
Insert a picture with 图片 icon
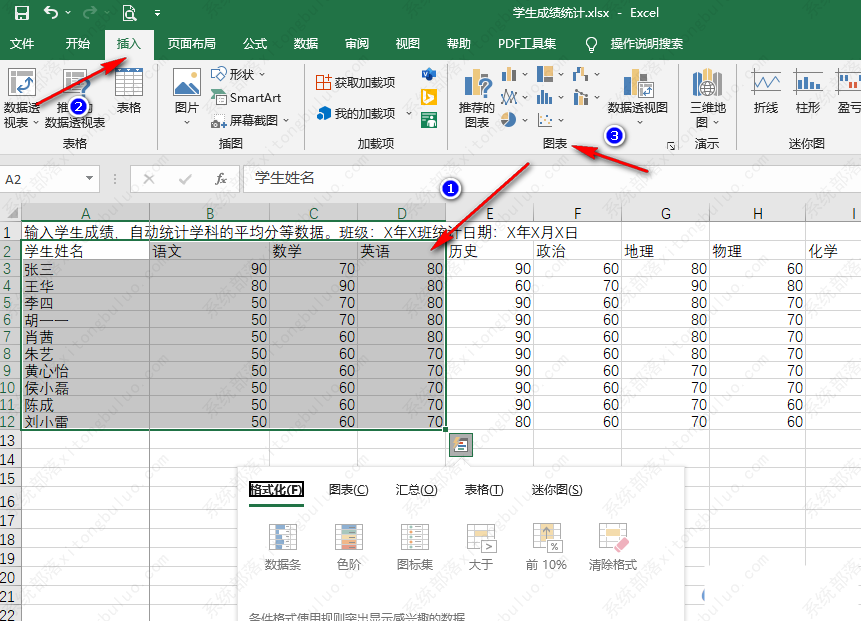(x=187, y=91)
